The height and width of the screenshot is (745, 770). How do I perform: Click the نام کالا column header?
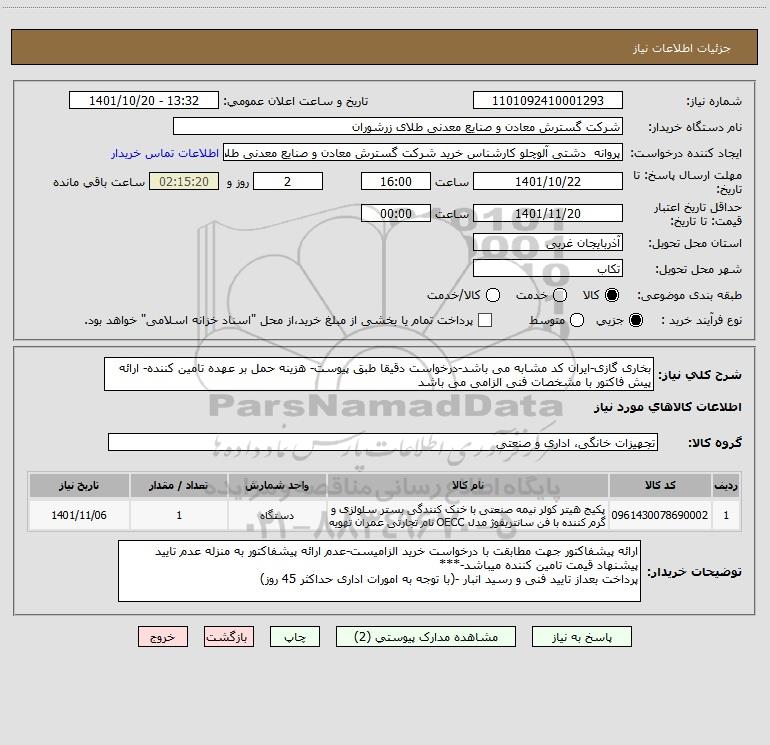[468, 485]
